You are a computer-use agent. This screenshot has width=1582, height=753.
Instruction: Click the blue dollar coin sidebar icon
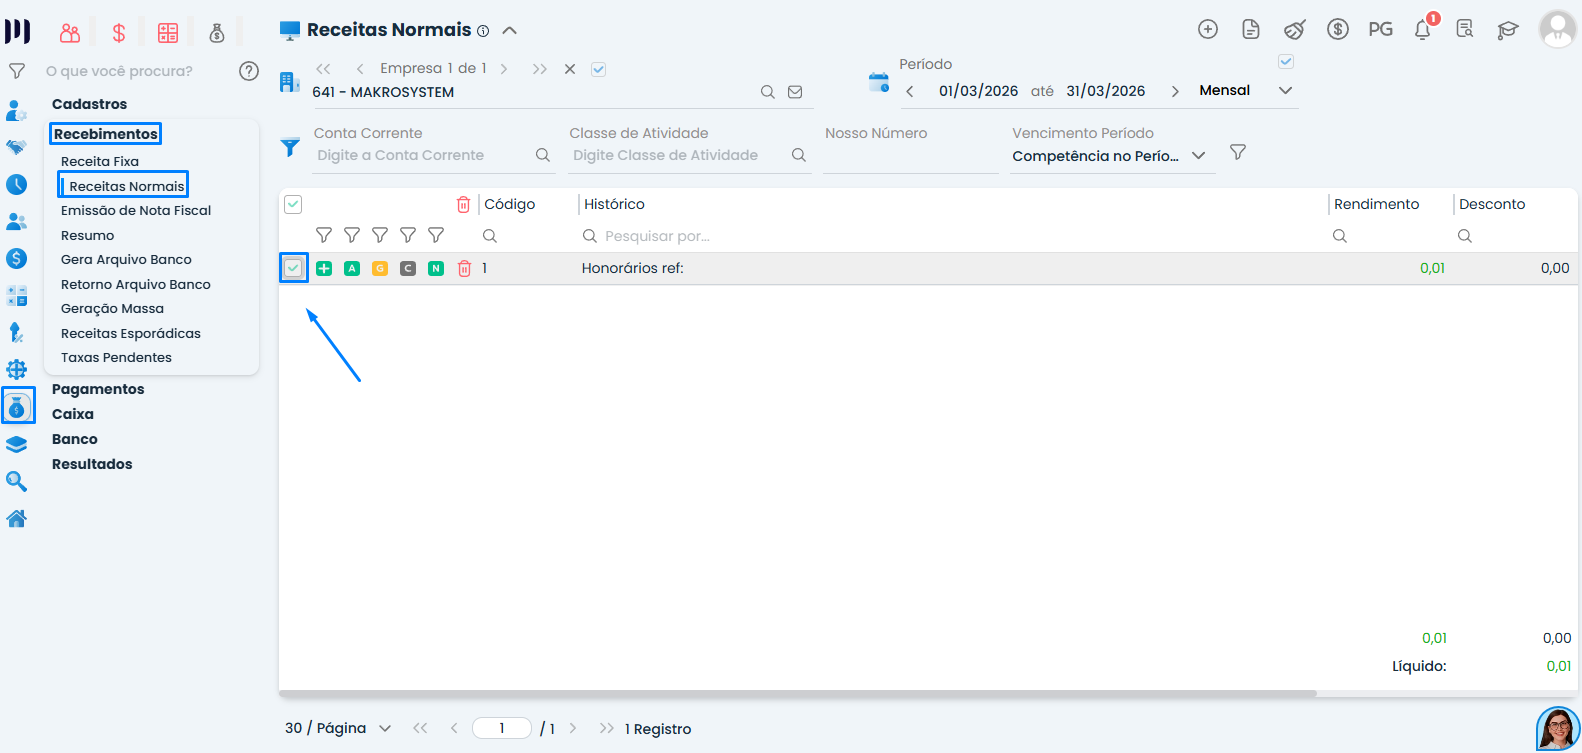coord(17,258)
